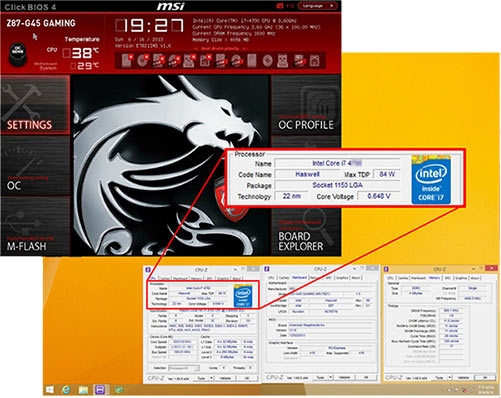Select the first boot priority device icon
This screenshot has width=501, height=398.
point(127,60)
